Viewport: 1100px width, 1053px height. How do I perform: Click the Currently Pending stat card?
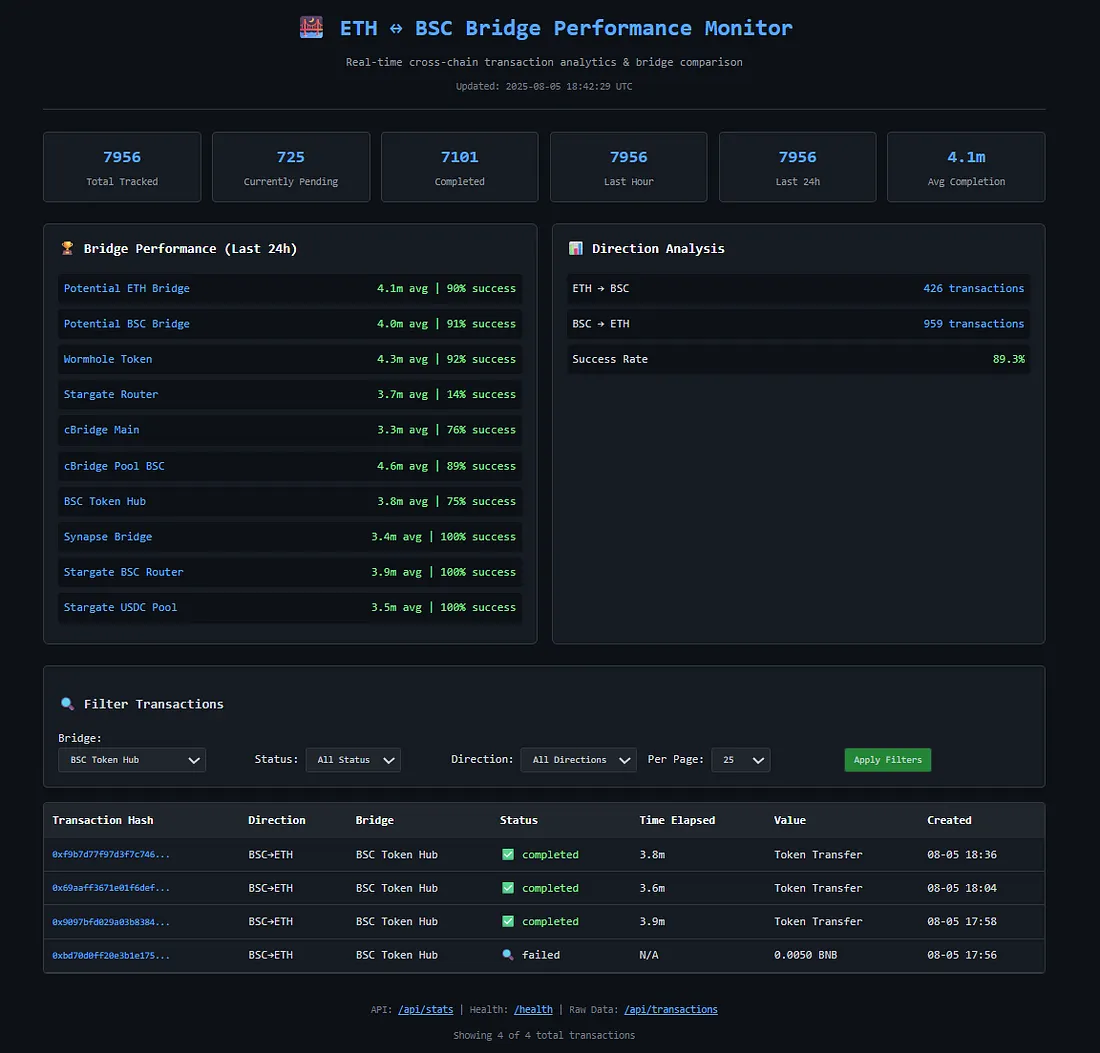coord(291,167)
